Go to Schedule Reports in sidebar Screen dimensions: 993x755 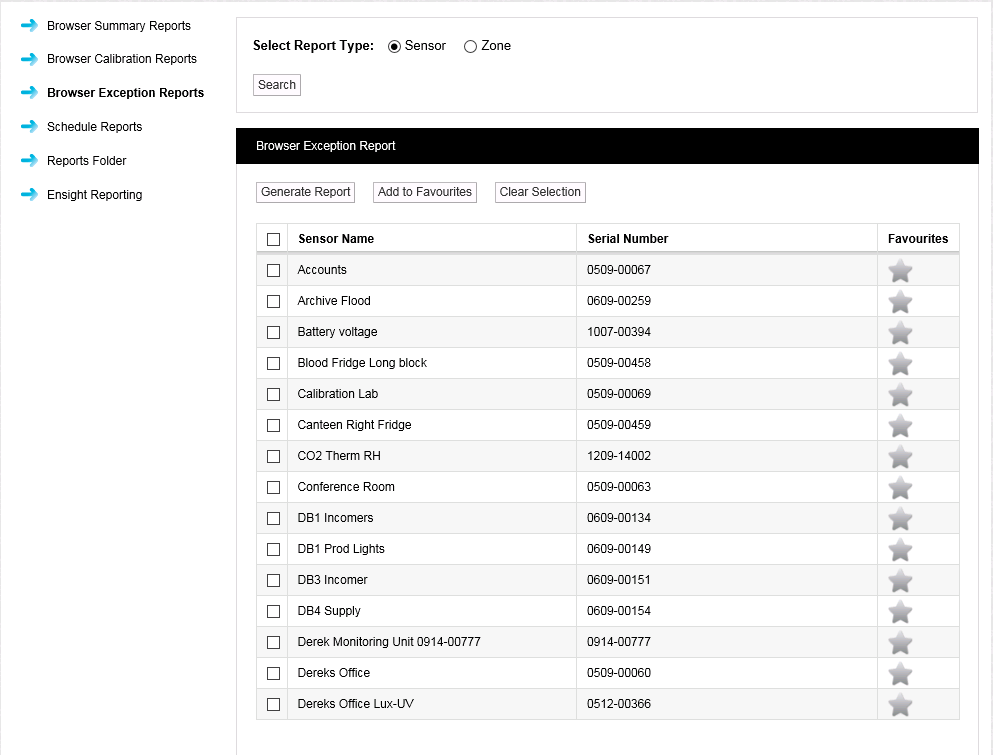[x=94, y=127]
